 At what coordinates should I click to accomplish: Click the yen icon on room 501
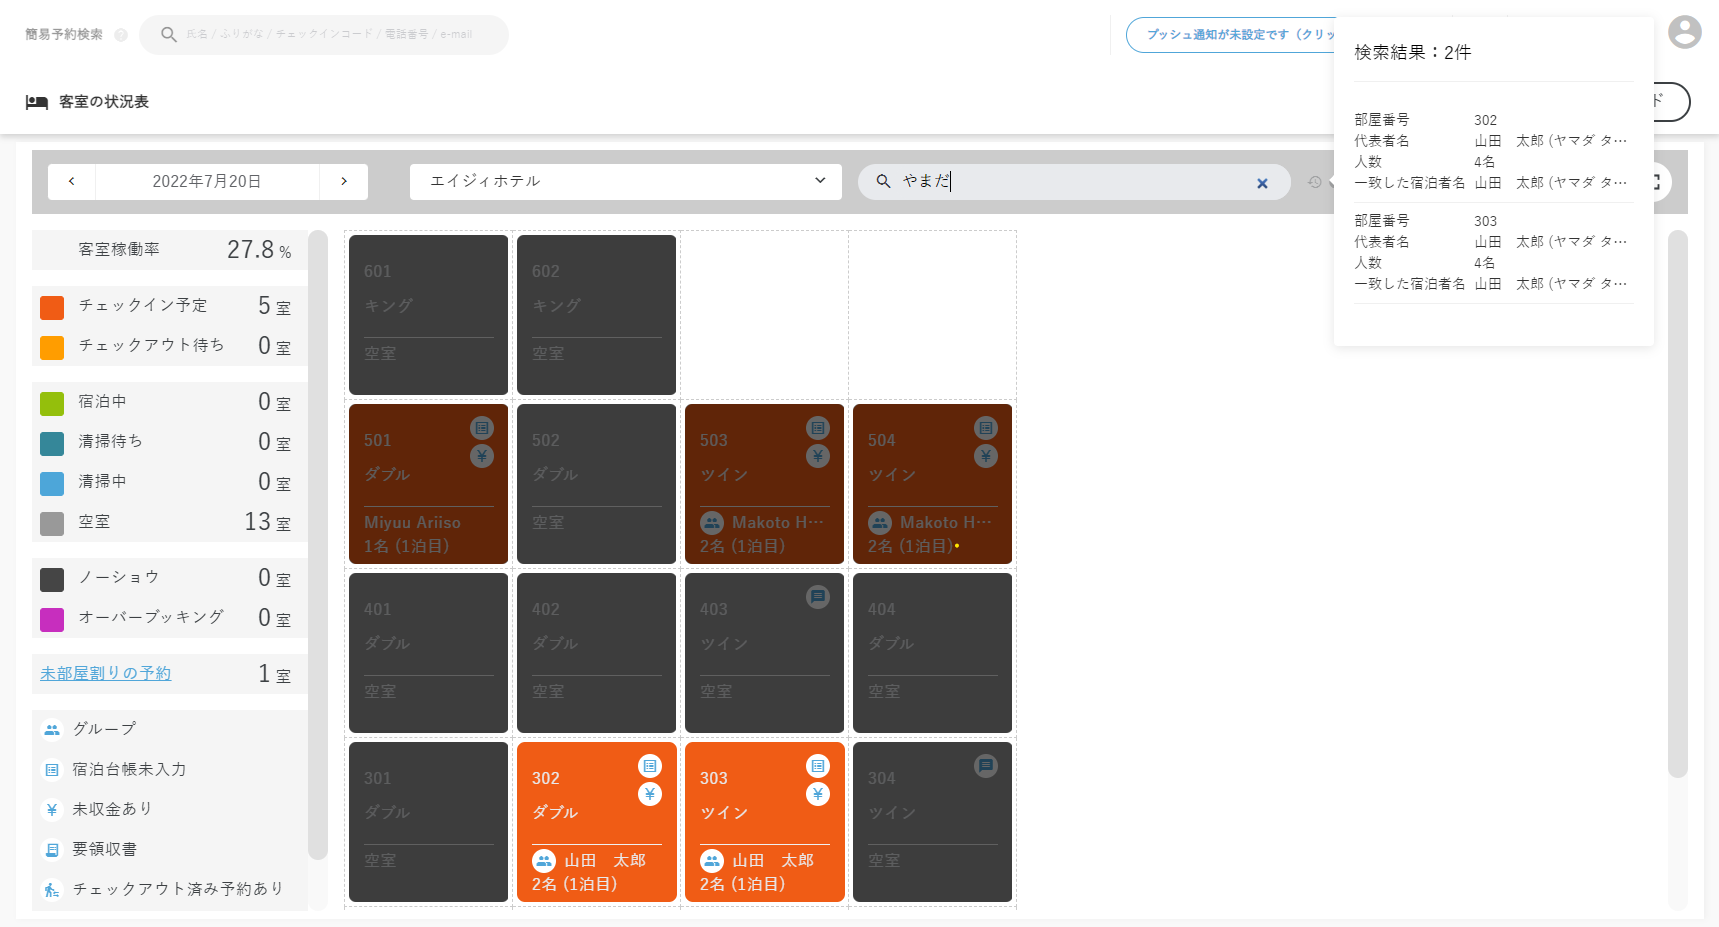482,456
